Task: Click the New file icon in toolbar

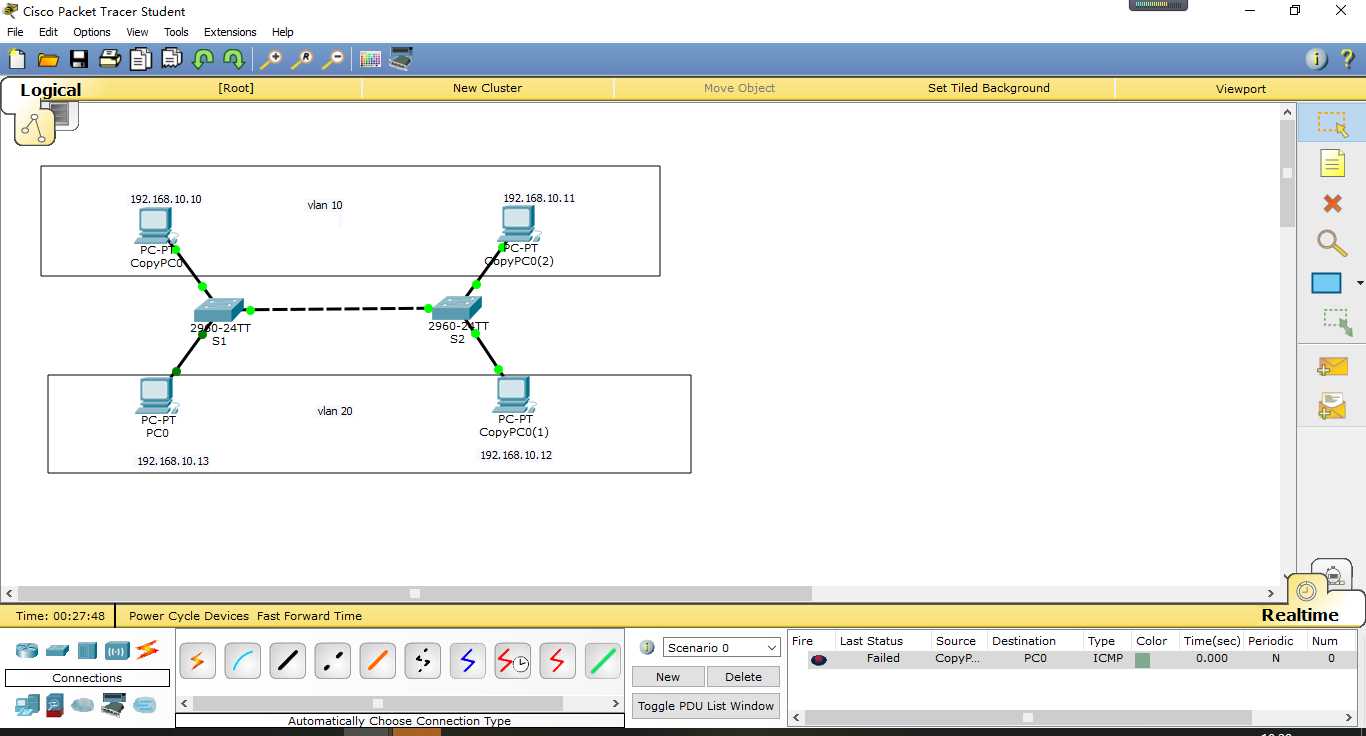Action: pos(17,59)
